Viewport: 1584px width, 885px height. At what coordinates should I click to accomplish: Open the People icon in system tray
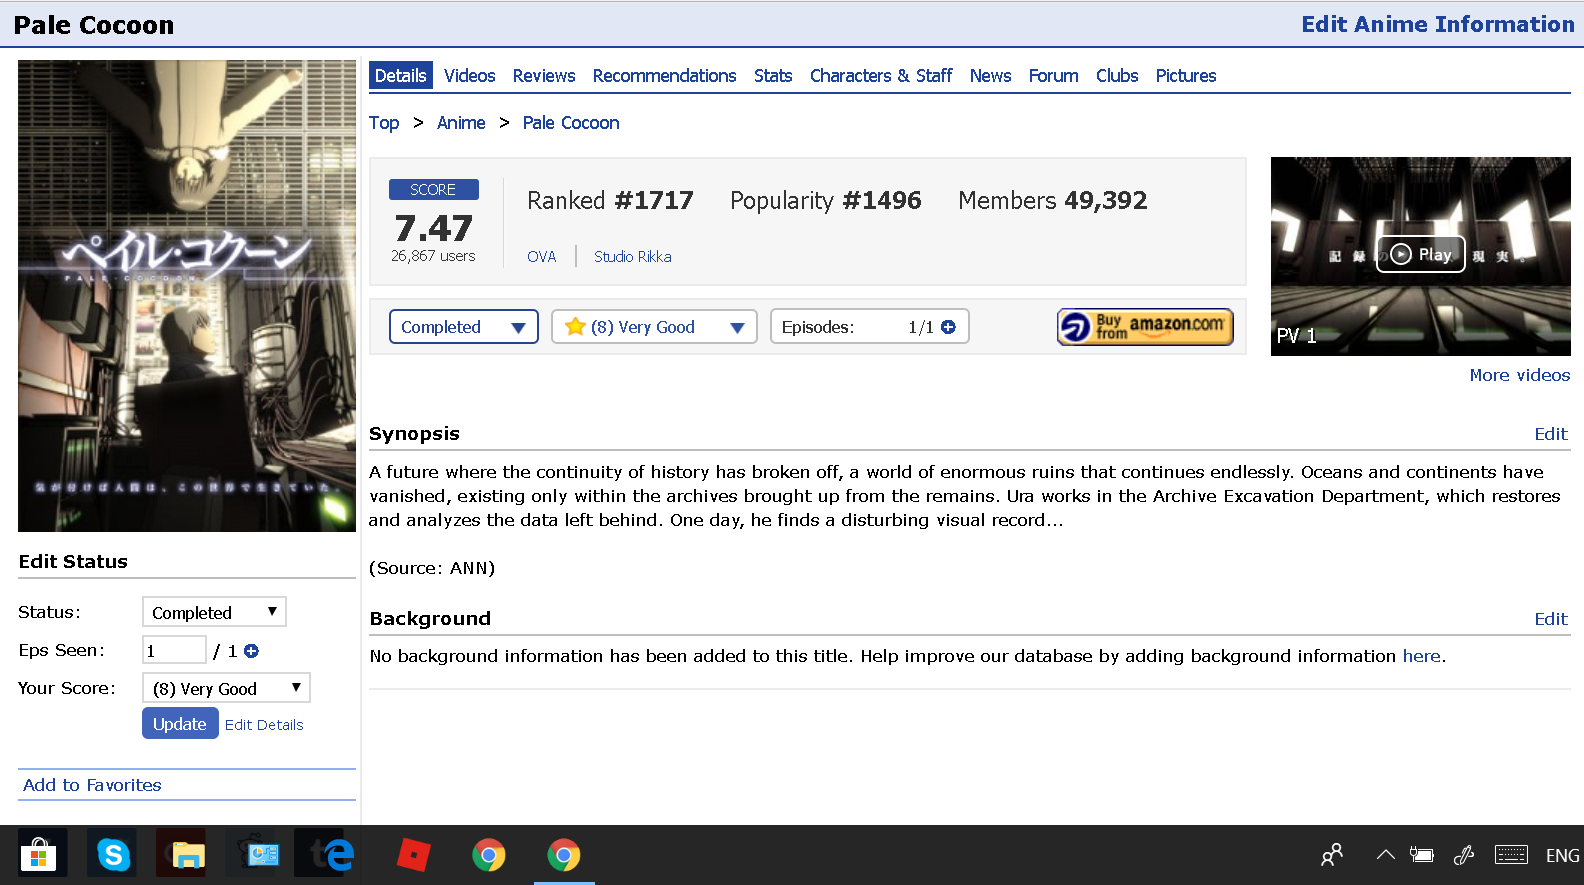tap(1332, 855)
